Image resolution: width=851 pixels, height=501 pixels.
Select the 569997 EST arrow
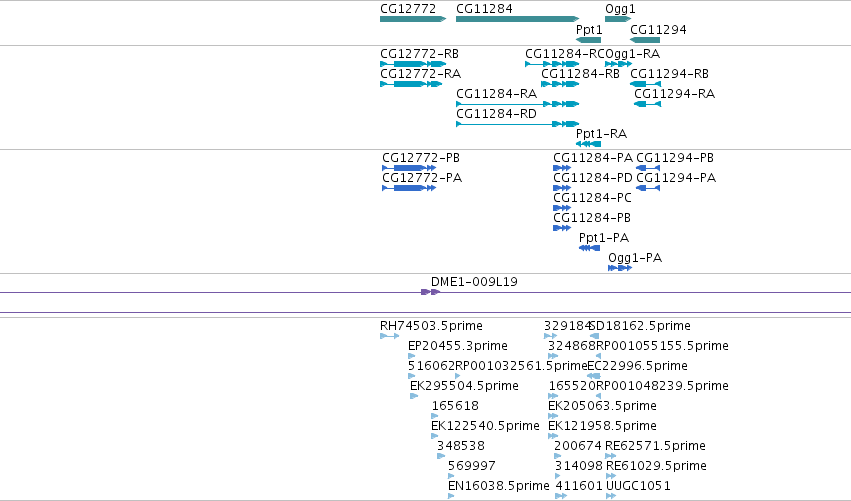coord(451,476)
